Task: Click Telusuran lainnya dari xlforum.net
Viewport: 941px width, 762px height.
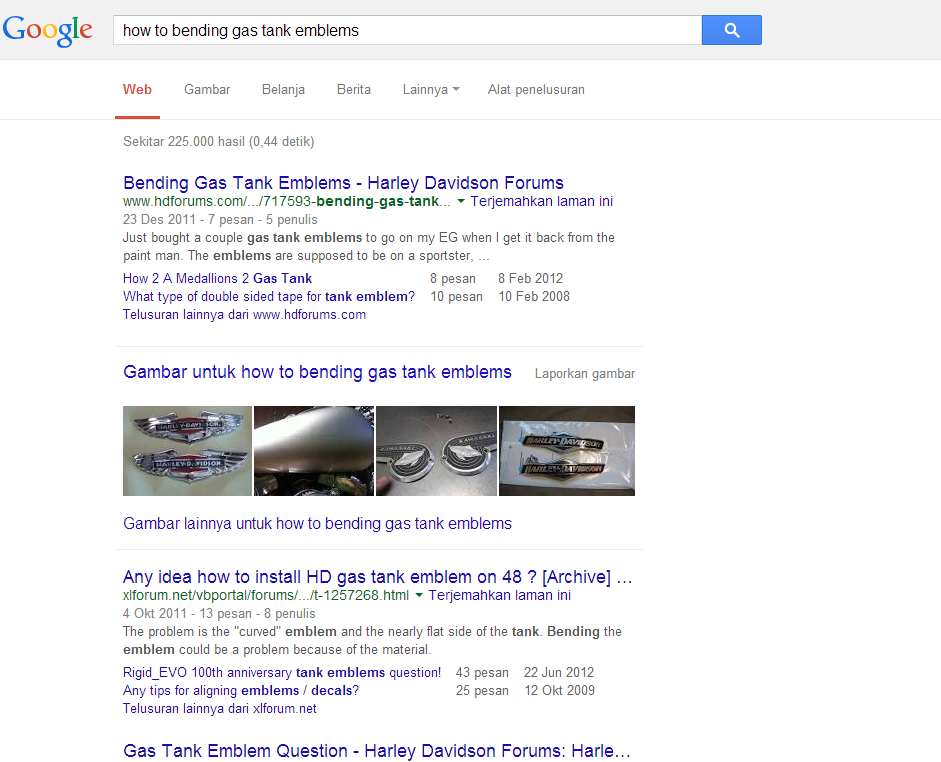Action: (x=220, y=709)
